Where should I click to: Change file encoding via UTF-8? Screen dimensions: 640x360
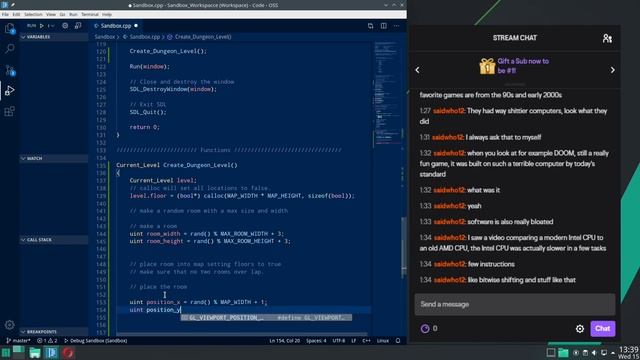click(x=339, y=340)
